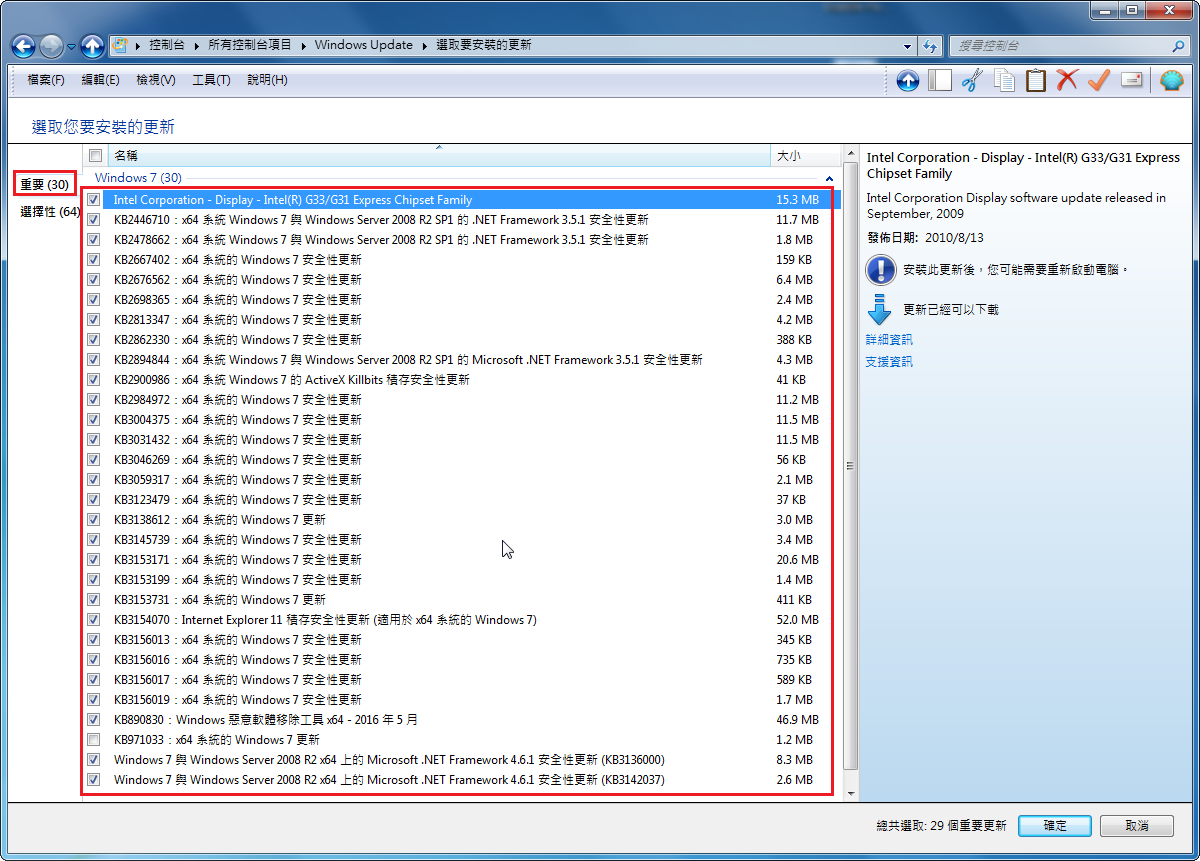Click the scrollbar up arrow
Screen dimensions: 1200x861
851,155
